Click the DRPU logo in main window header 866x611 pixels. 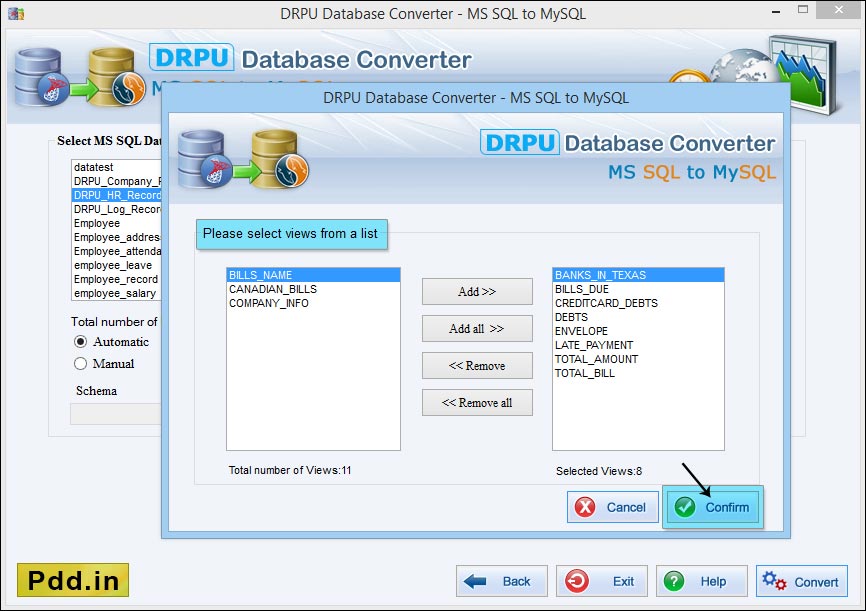pyautogui.click(x=192, y=57)
